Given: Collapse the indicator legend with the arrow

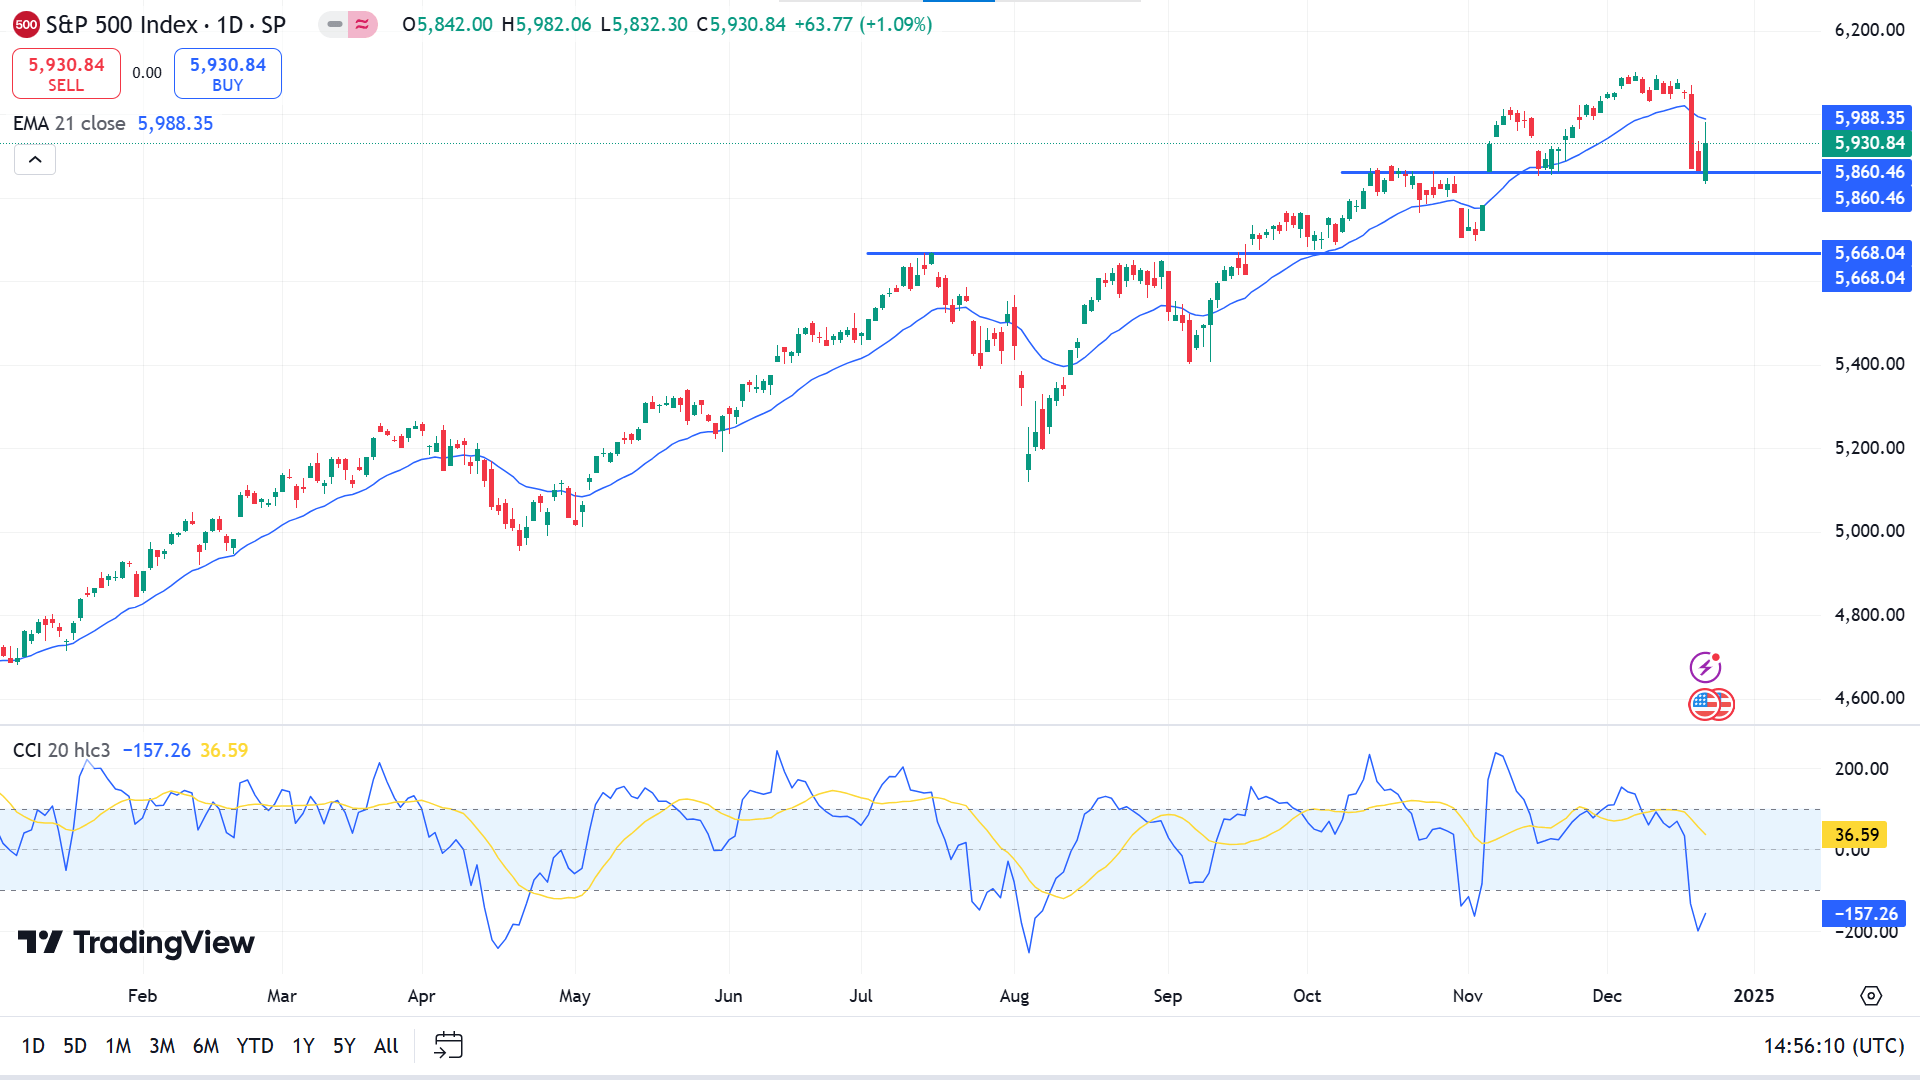Looking at the screenshot, I should (35, 160).
